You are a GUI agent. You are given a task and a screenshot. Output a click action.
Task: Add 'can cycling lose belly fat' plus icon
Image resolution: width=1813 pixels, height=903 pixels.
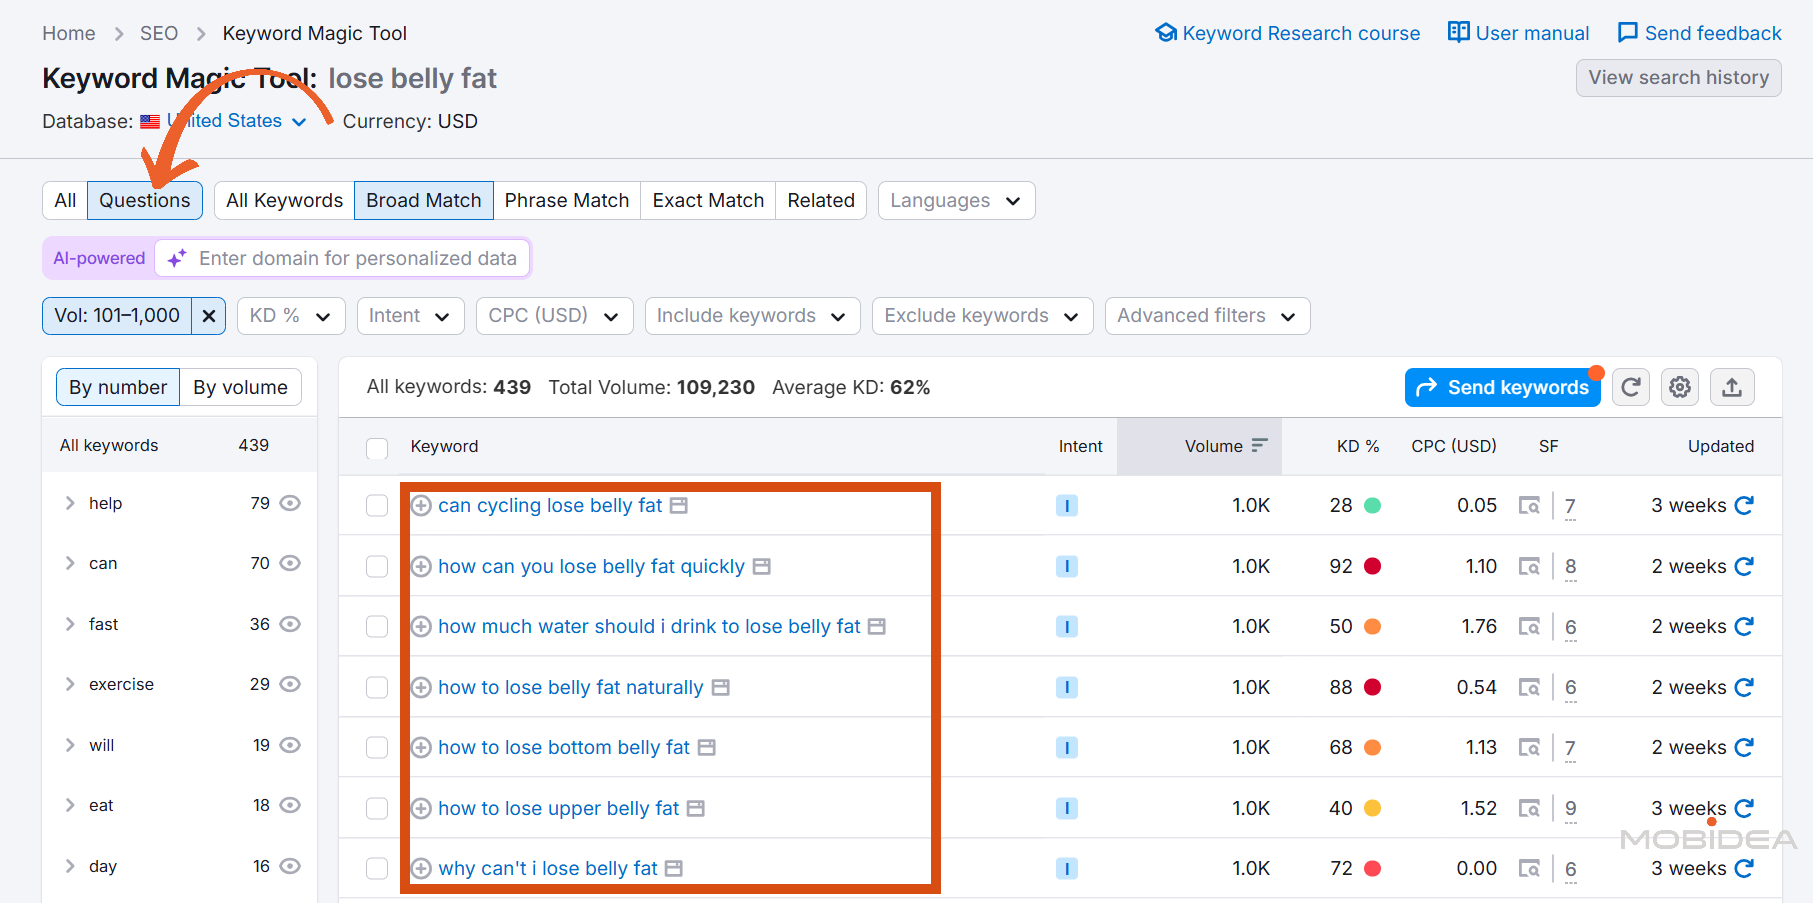[422, 506]
